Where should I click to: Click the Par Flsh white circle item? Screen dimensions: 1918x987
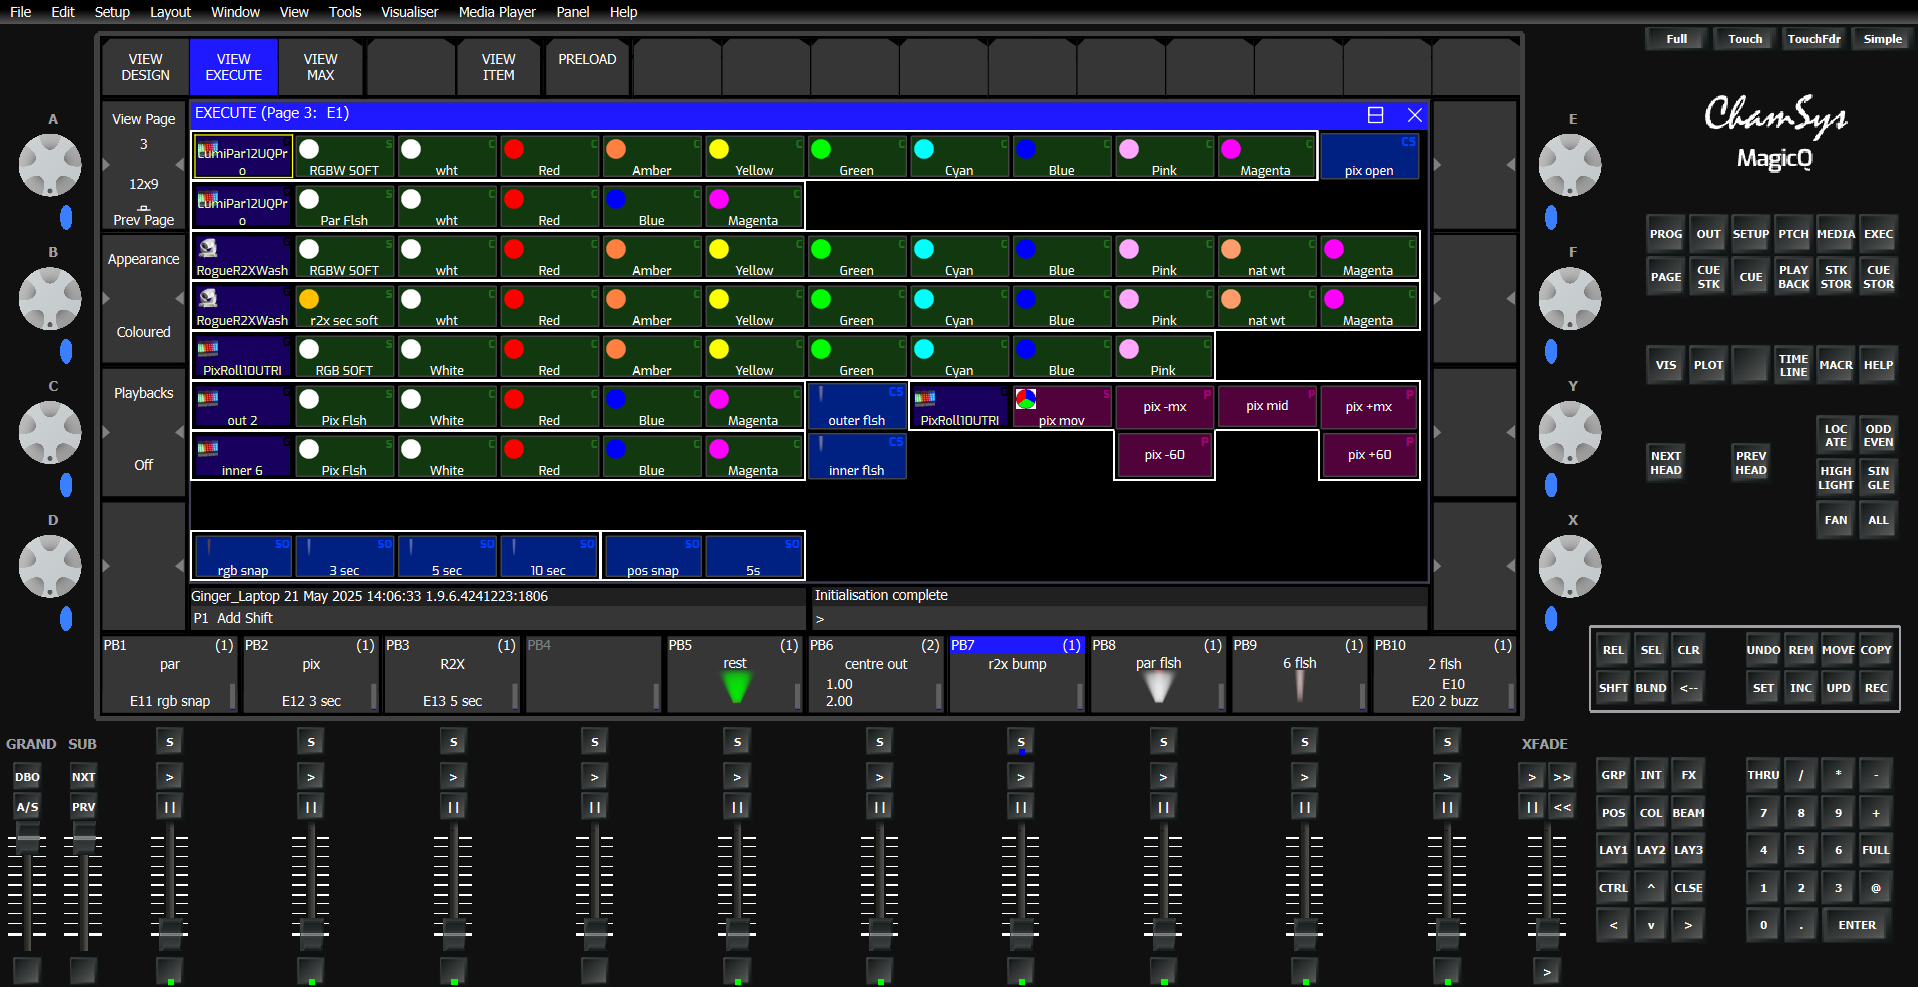tap(344, 207)
